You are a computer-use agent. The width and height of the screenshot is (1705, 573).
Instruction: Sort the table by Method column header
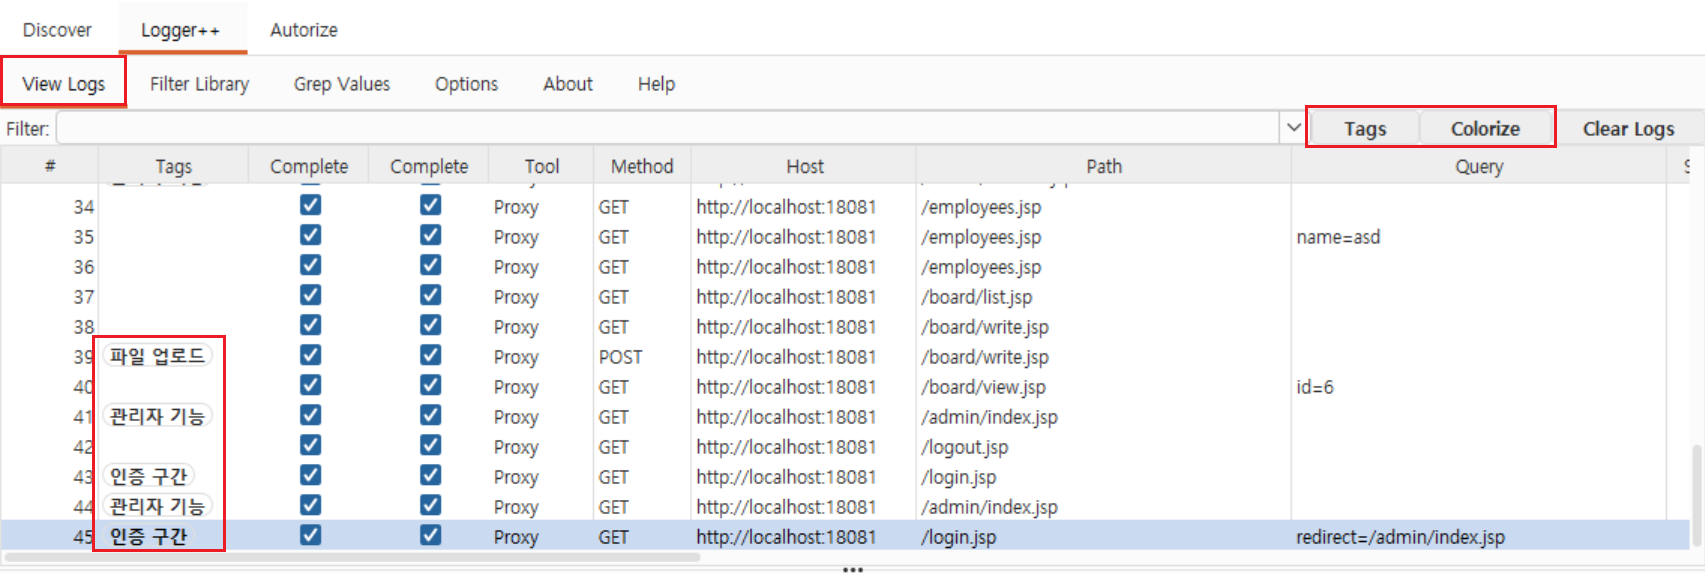click(x=642, y=166)
